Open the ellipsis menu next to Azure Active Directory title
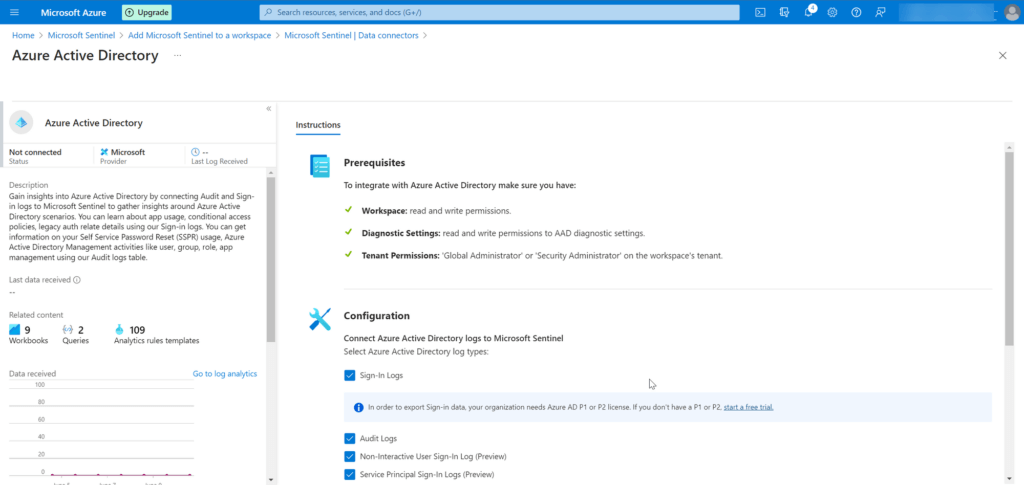This screenshot has width=1024, height=485. pyautogui.click(x=178, y=56)
